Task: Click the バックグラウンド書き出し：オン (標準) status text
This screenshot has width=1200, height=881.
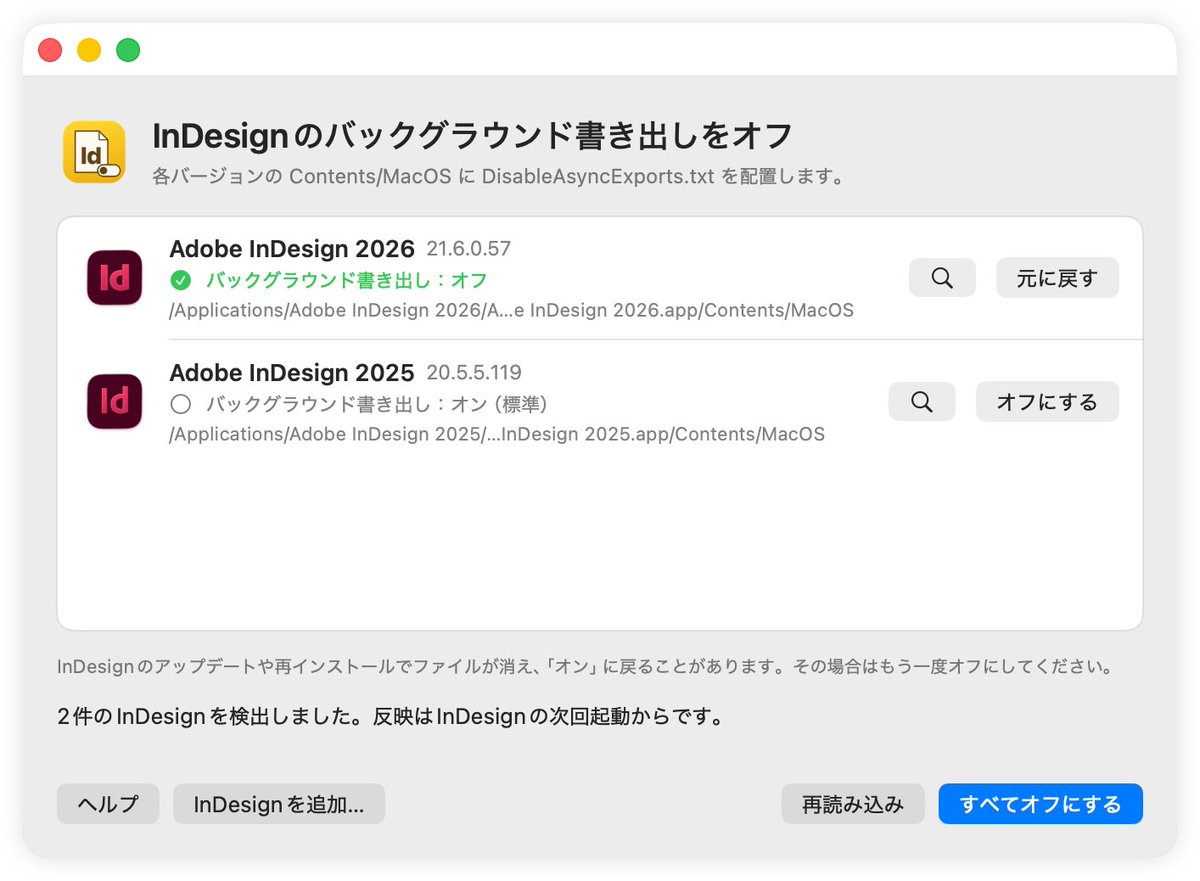Action: tap(377, 404)
